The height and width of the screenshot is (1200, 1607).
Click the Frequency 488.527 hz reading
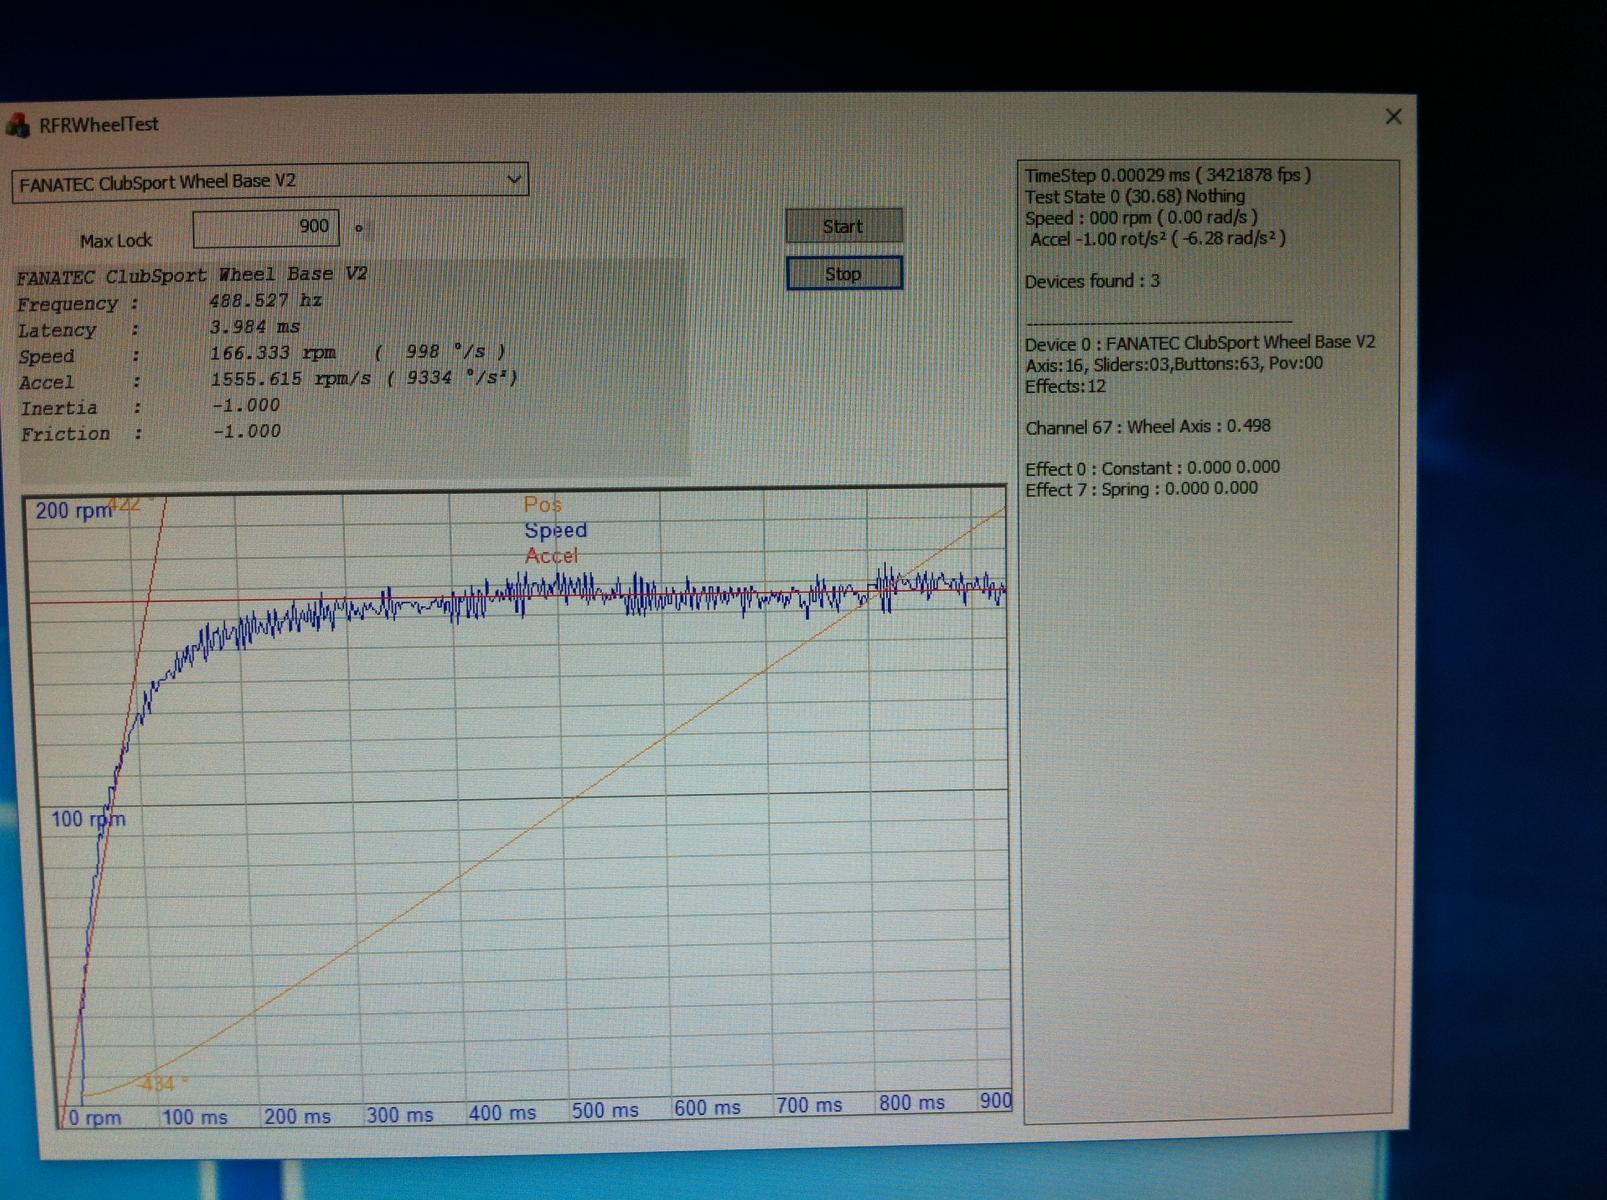[264, 301]
